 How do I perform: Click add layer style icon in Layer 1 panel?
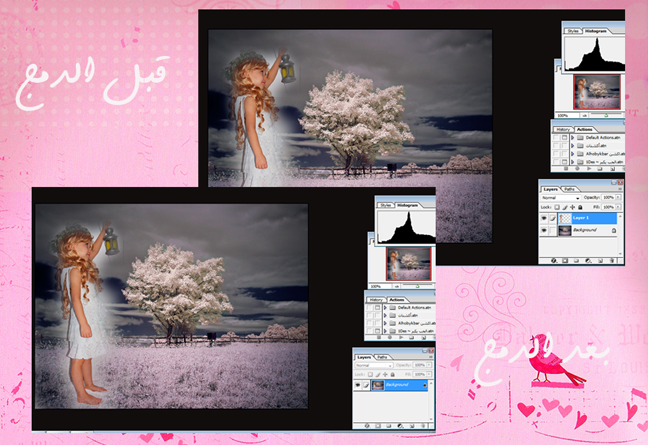556,261
